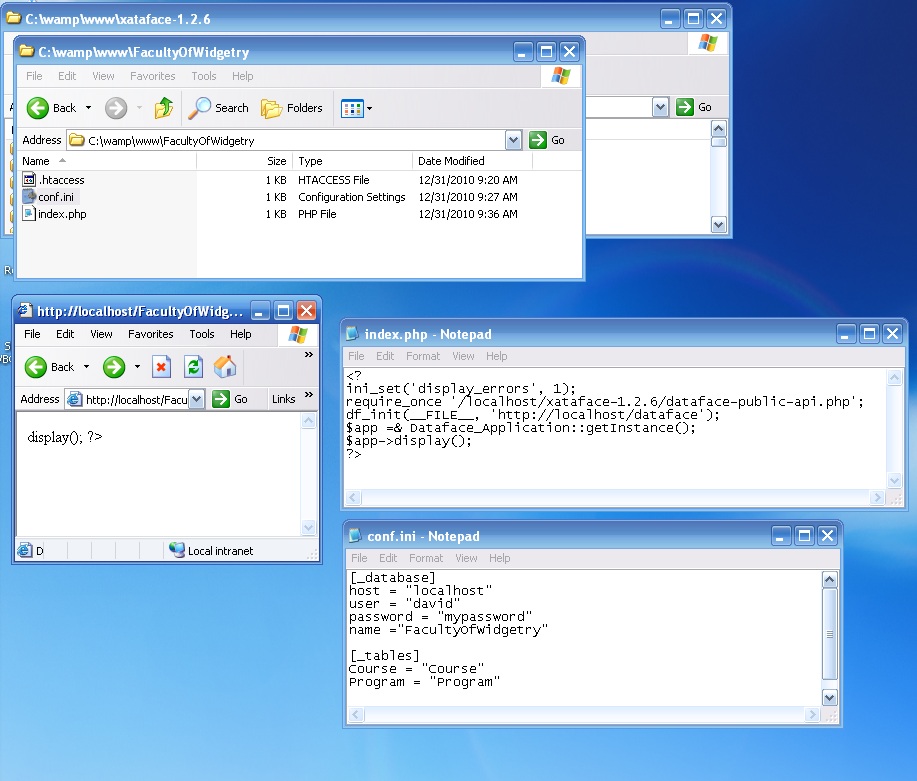Expand Forward history dropdown in browser window
Image resolution: width=917 pixels, height=781 pixels.
[x=137, y=367]
